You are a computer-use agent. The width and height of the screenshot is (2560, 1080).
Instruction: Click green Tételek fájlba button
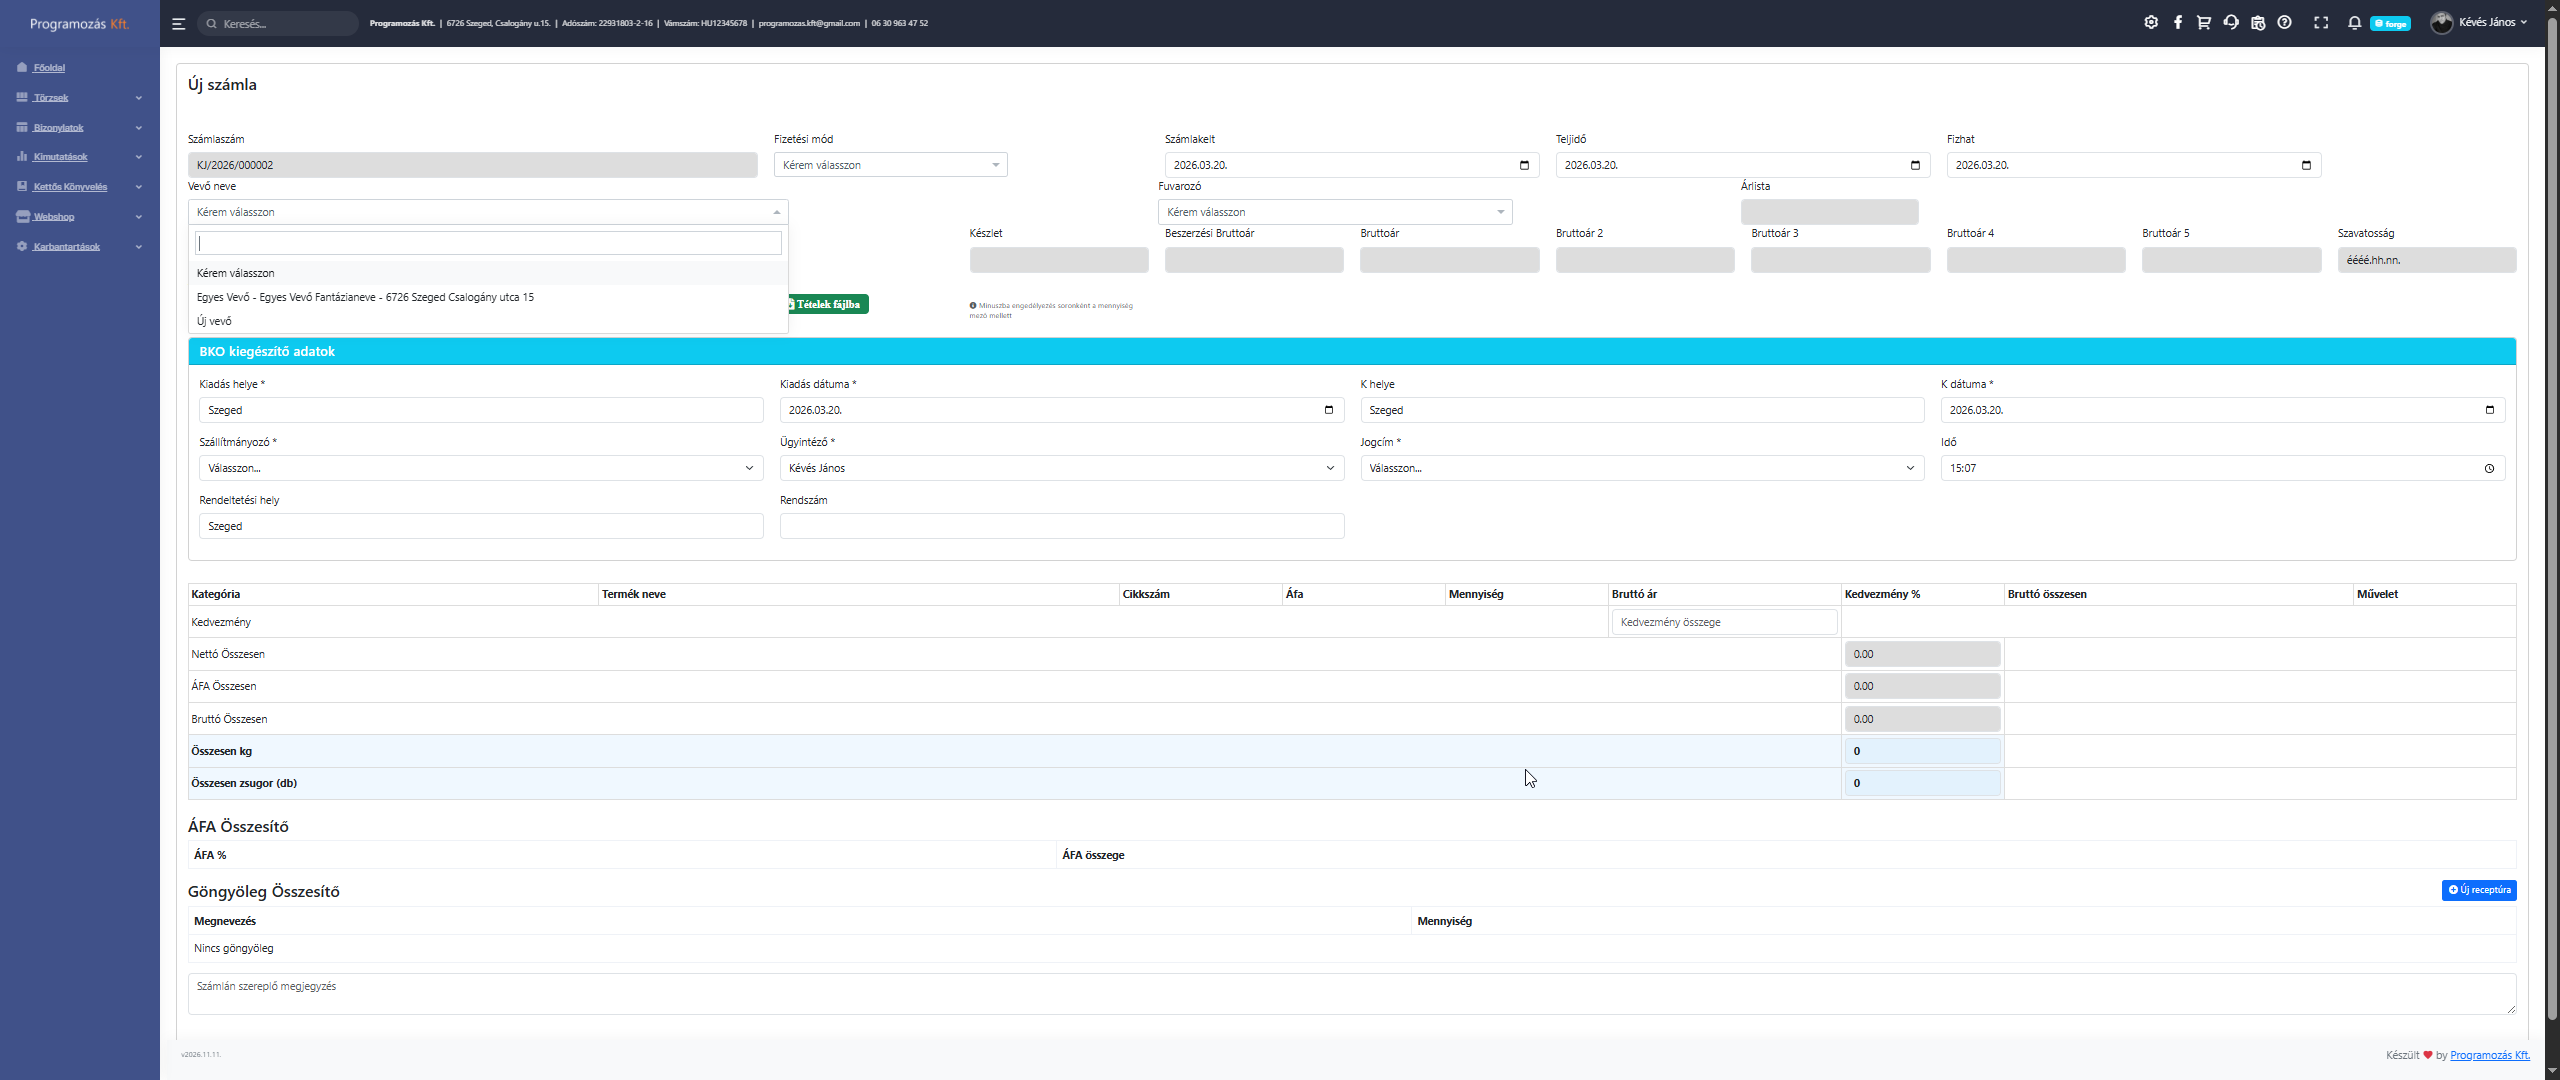tap(828, 304)
